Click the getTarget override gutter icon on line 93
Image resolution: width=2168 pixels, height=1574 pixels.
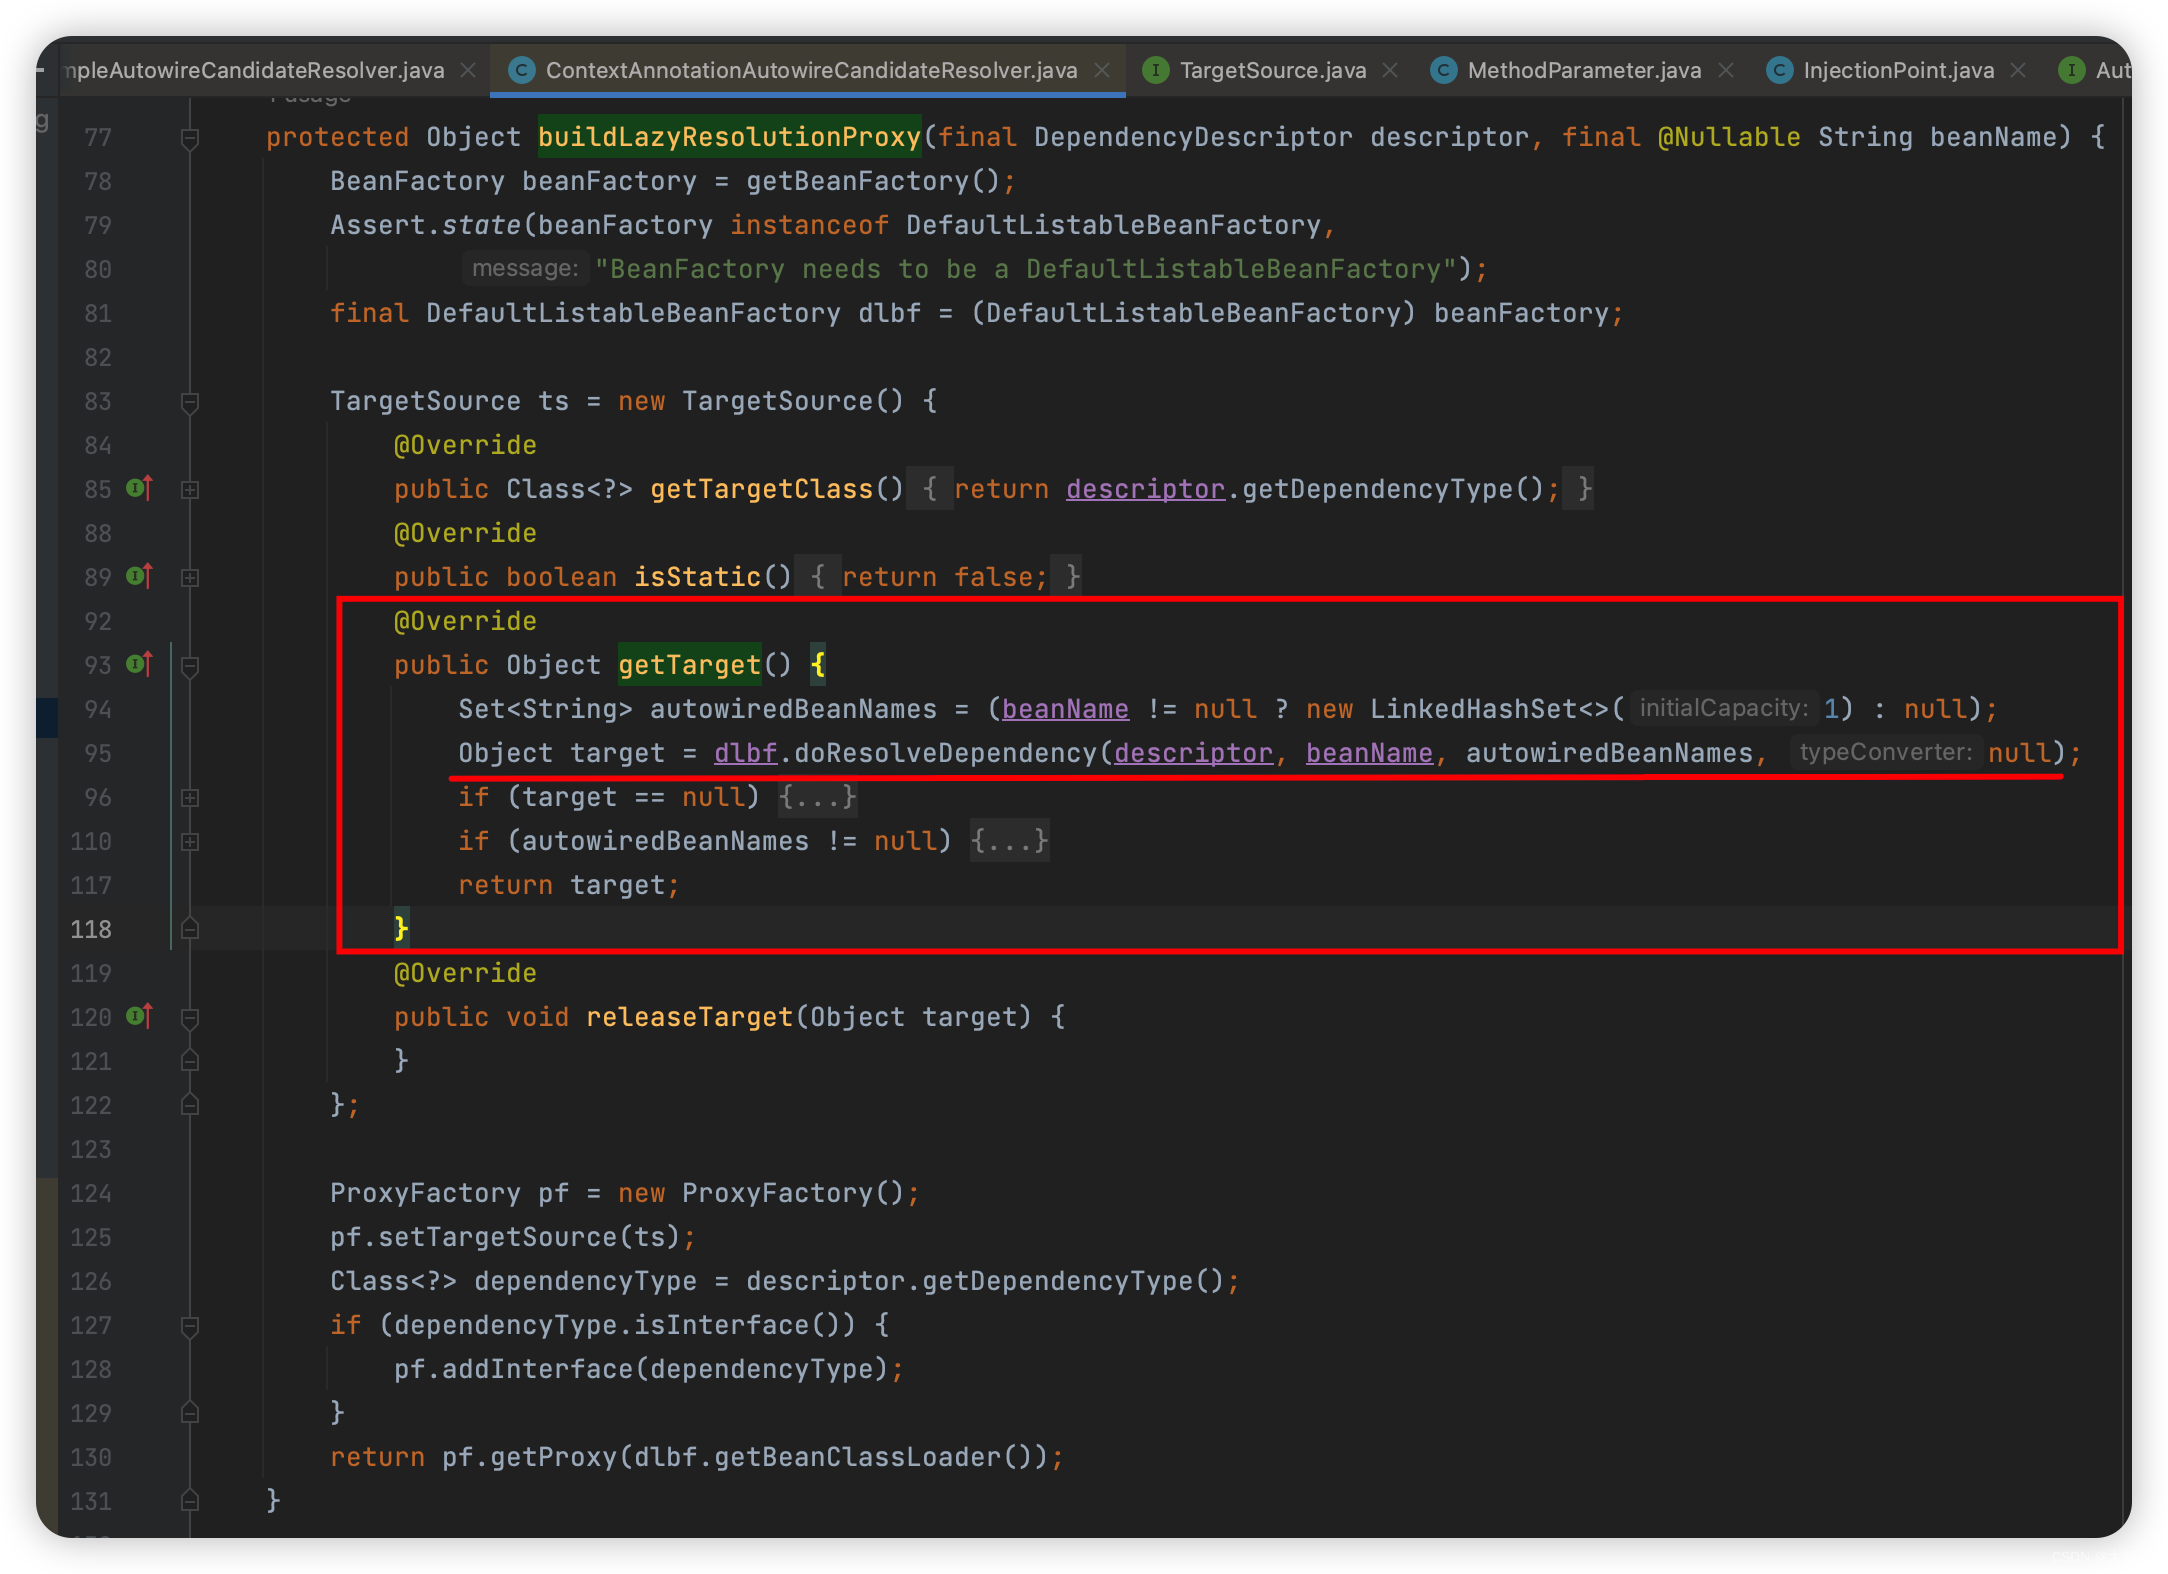tap(139, 664)
